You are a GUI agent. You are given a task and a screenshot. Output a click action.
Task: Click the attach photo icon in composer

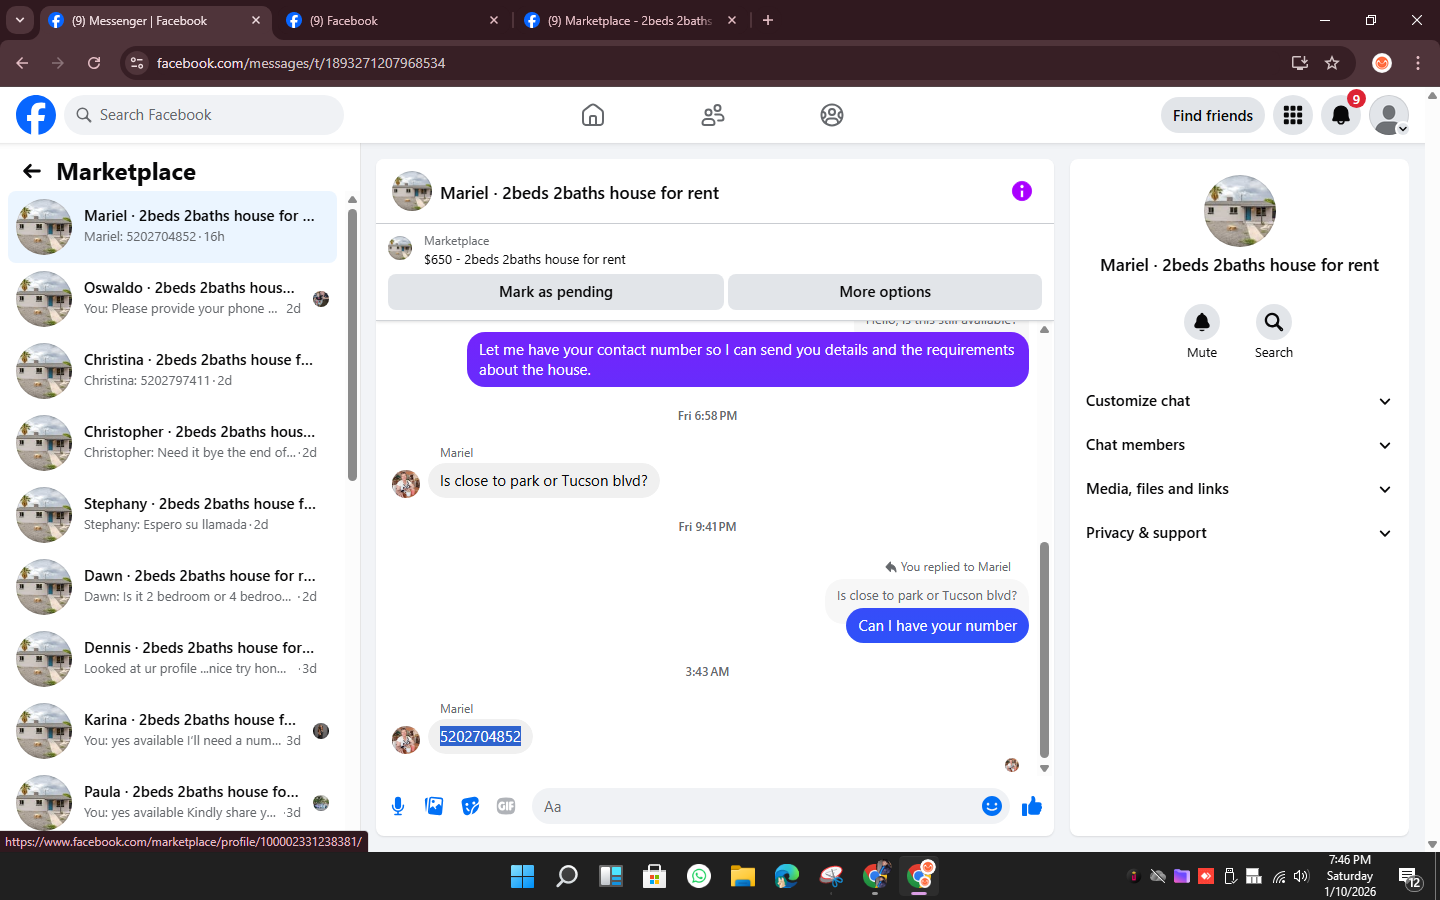pos(434,806)
